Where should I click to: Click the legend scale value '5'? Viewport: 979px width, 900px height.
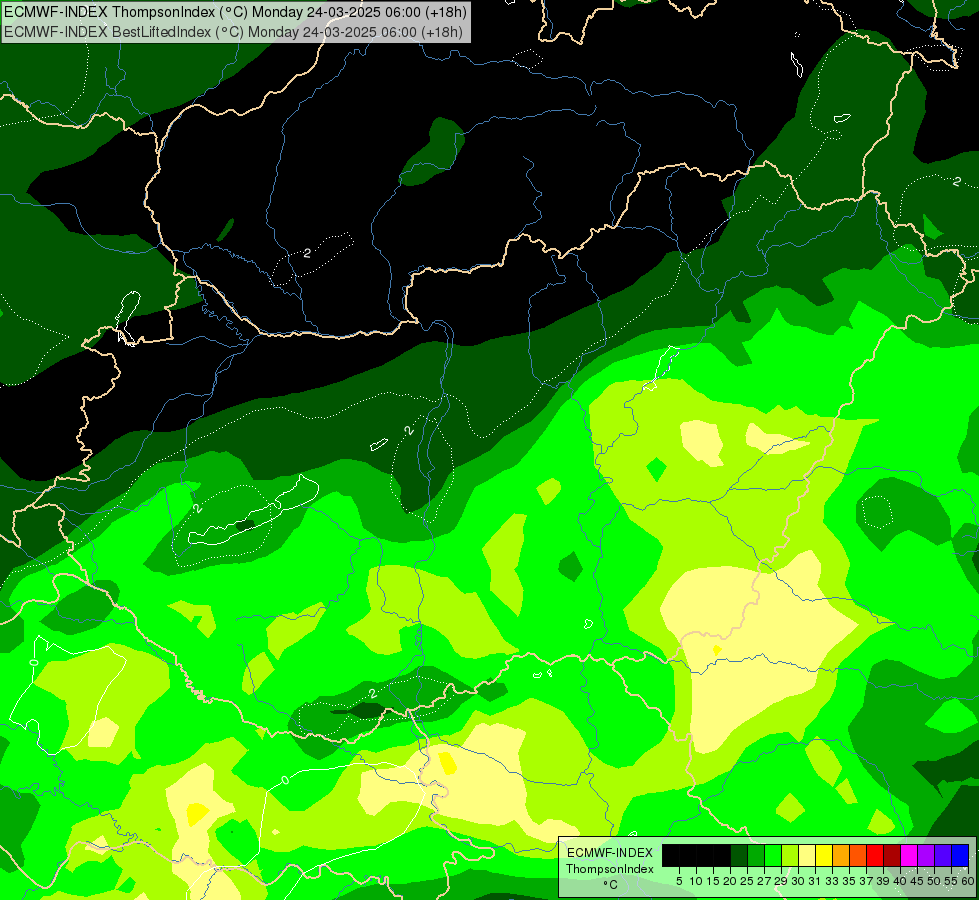(x=679, y=881)
